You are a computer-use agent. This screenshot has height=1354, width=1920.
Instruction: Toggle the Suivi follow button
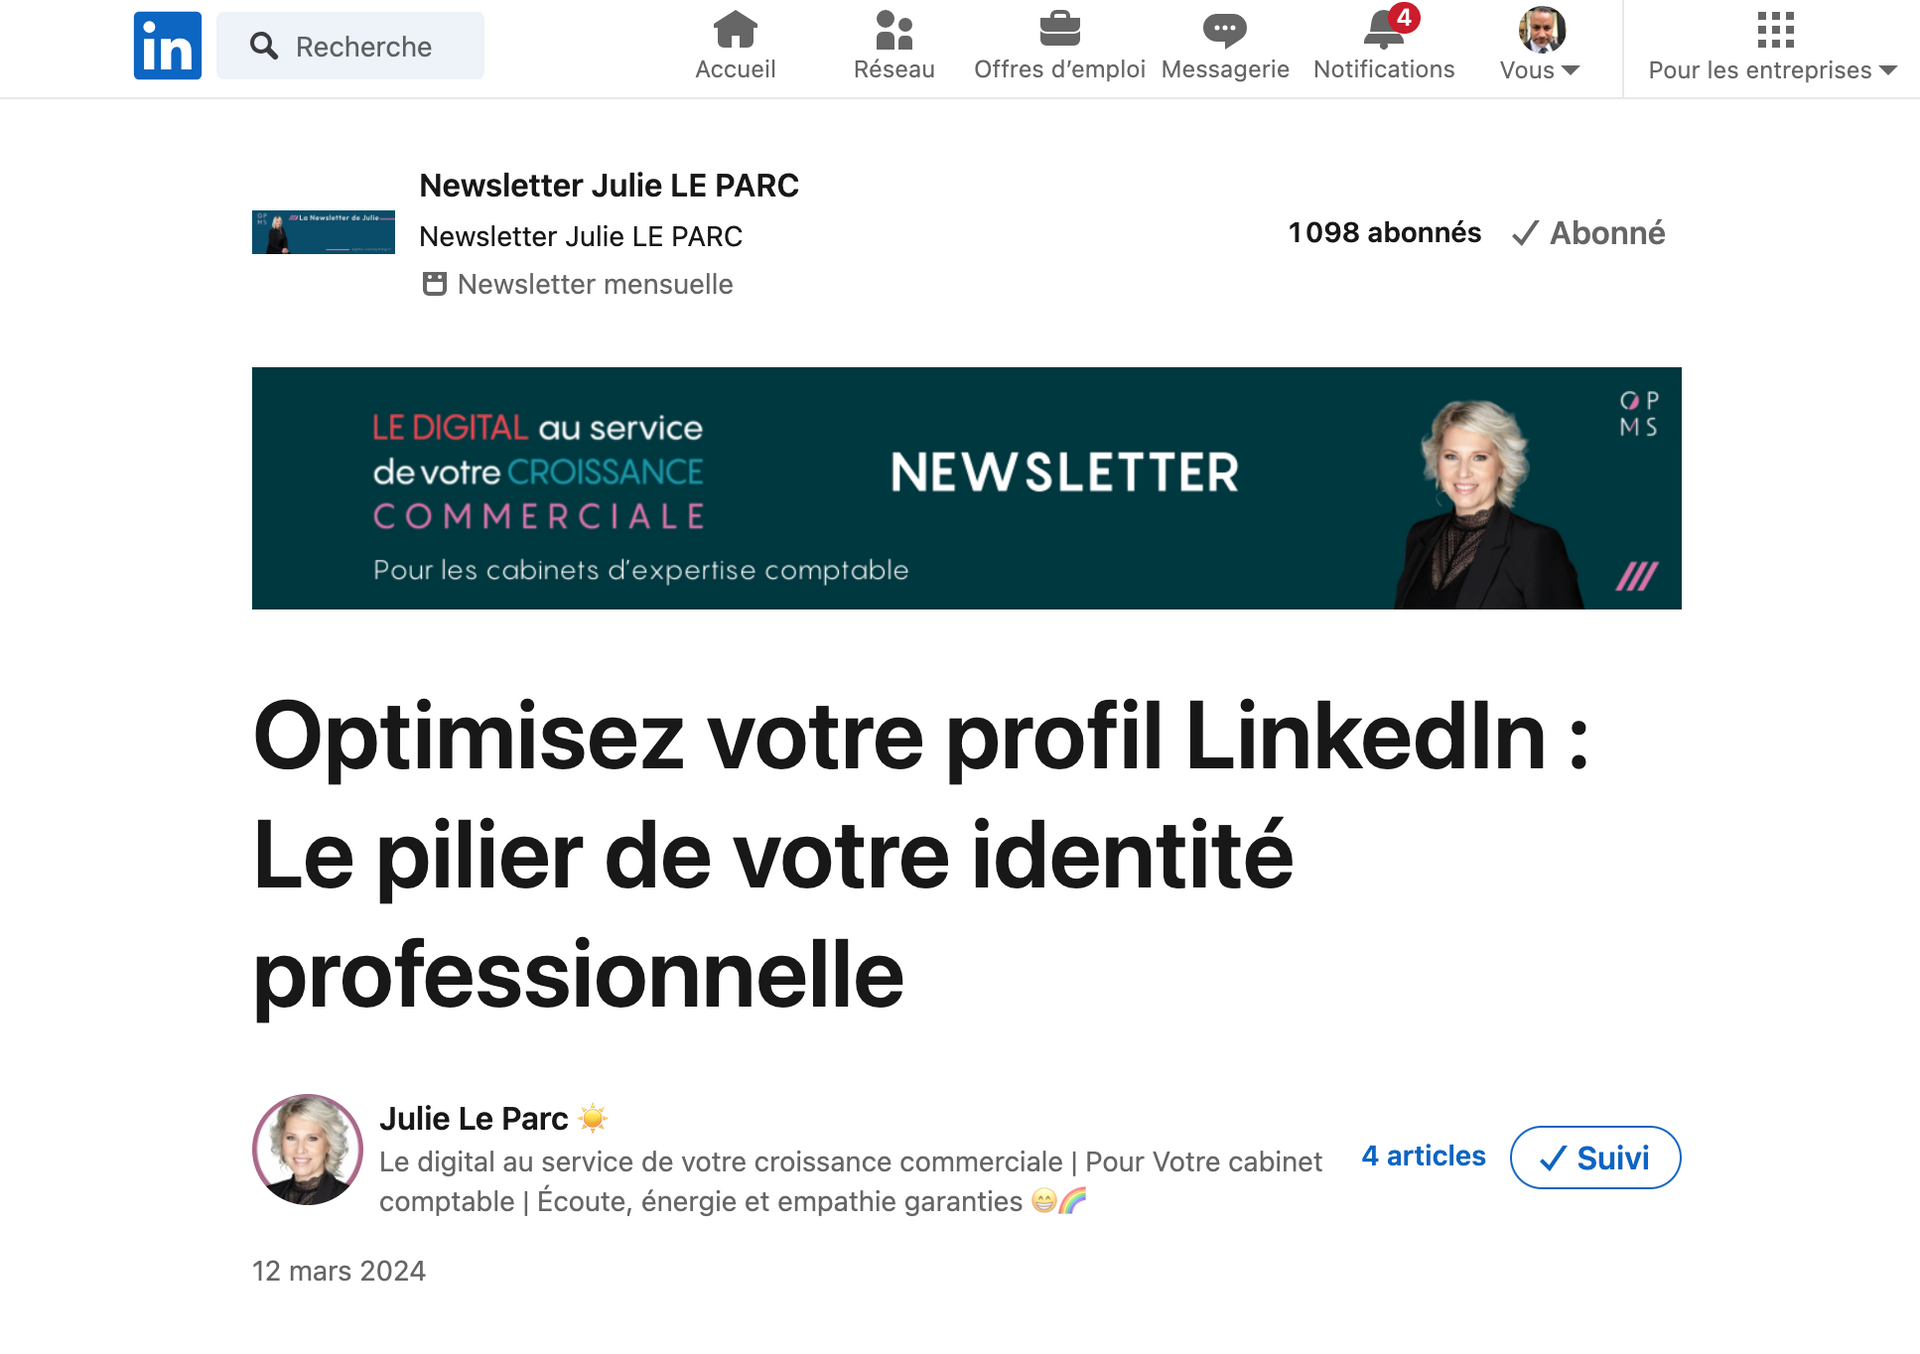coord(1595,1158)
